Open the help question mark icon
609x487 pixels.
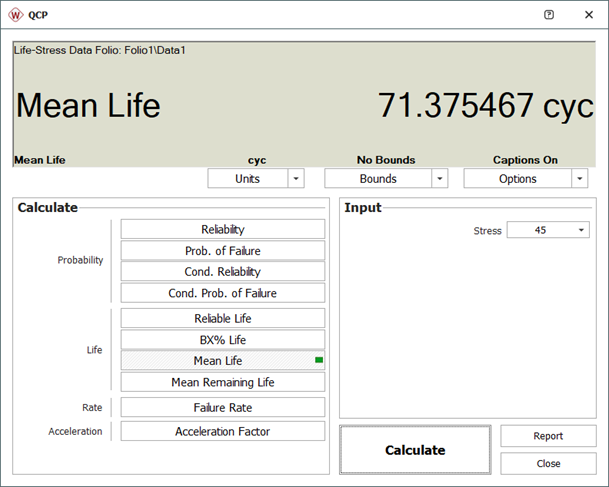(x=548, y=15)
